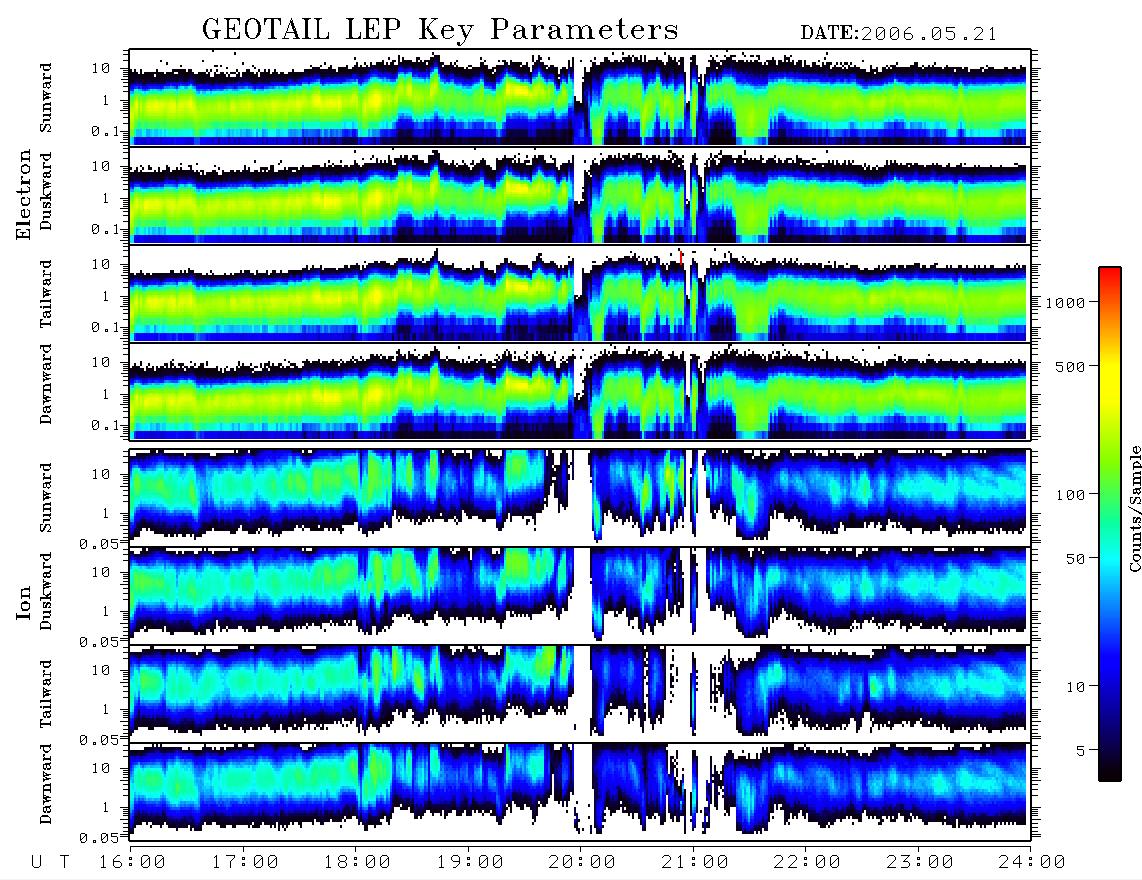Click inside the Ion Sunward spectrogram
The image size is (1142, 880).
pyautogui.click(x=580, y=497)
